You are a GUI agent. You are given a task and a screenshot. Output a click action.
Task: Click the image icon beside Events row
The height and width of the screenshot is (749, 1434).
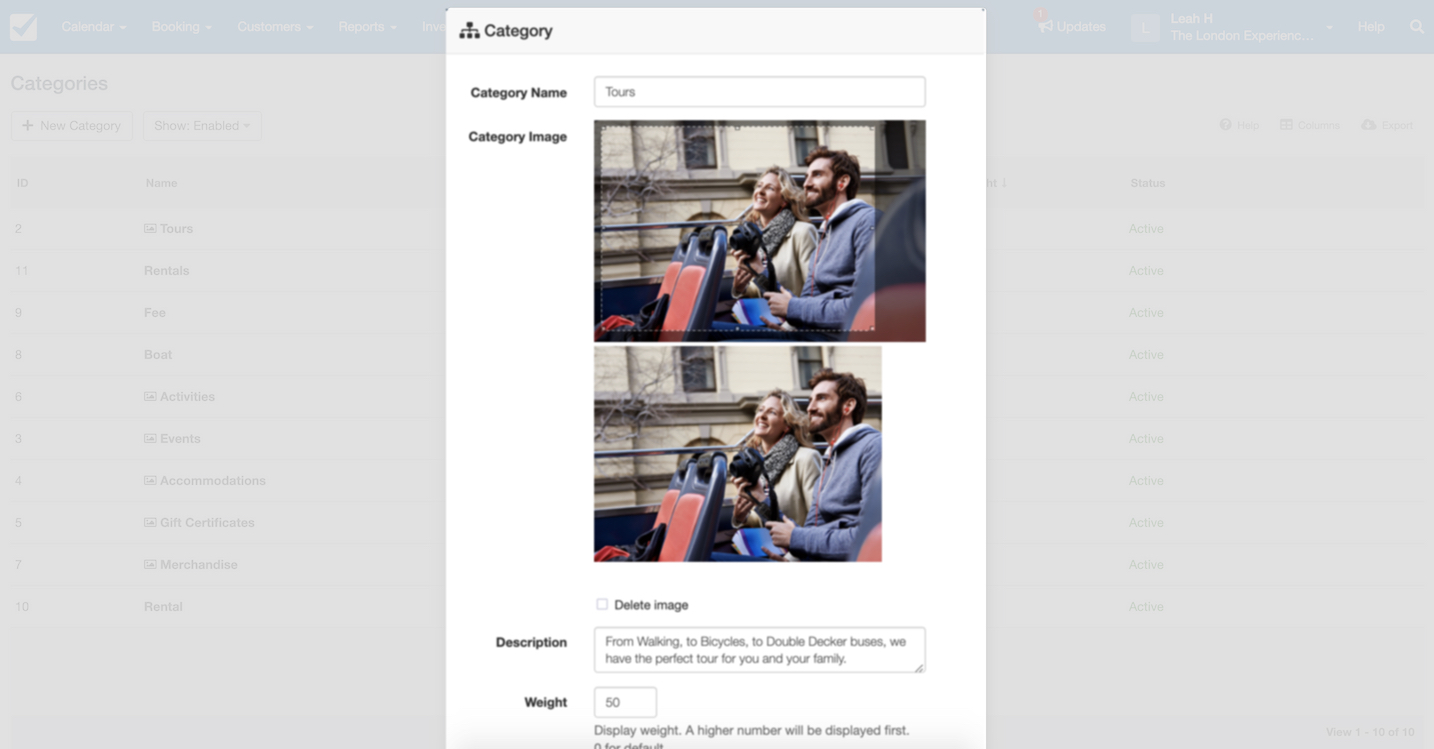point(150,439)
